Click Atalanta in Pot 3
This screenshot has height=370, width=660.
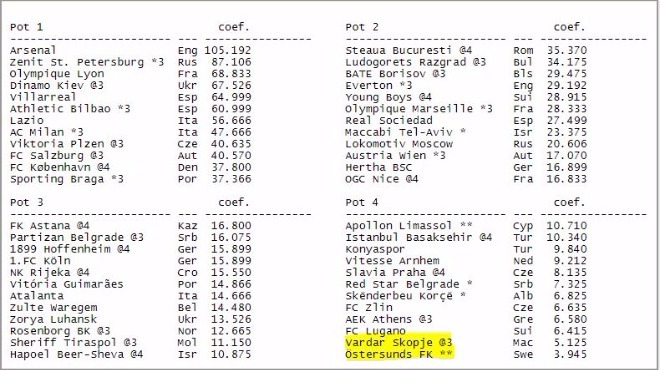(37, 296)
